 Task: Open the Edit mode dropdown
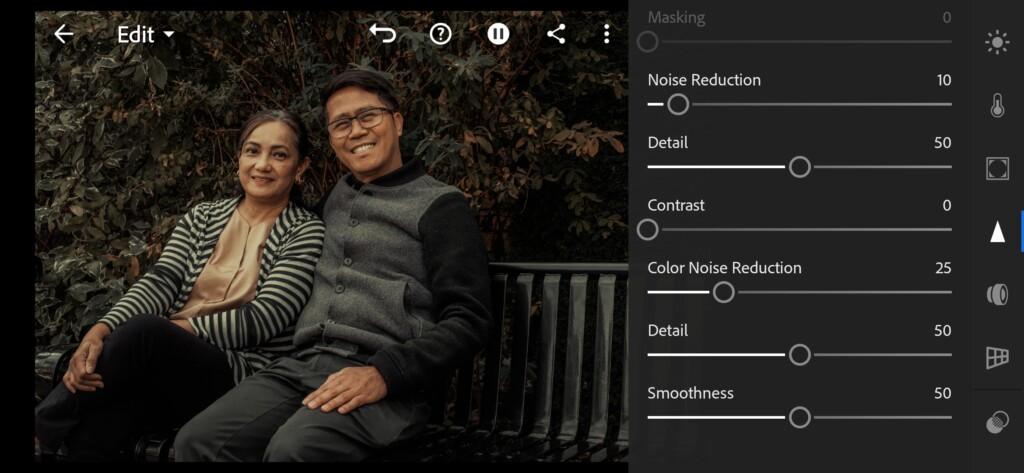point(146,35)
